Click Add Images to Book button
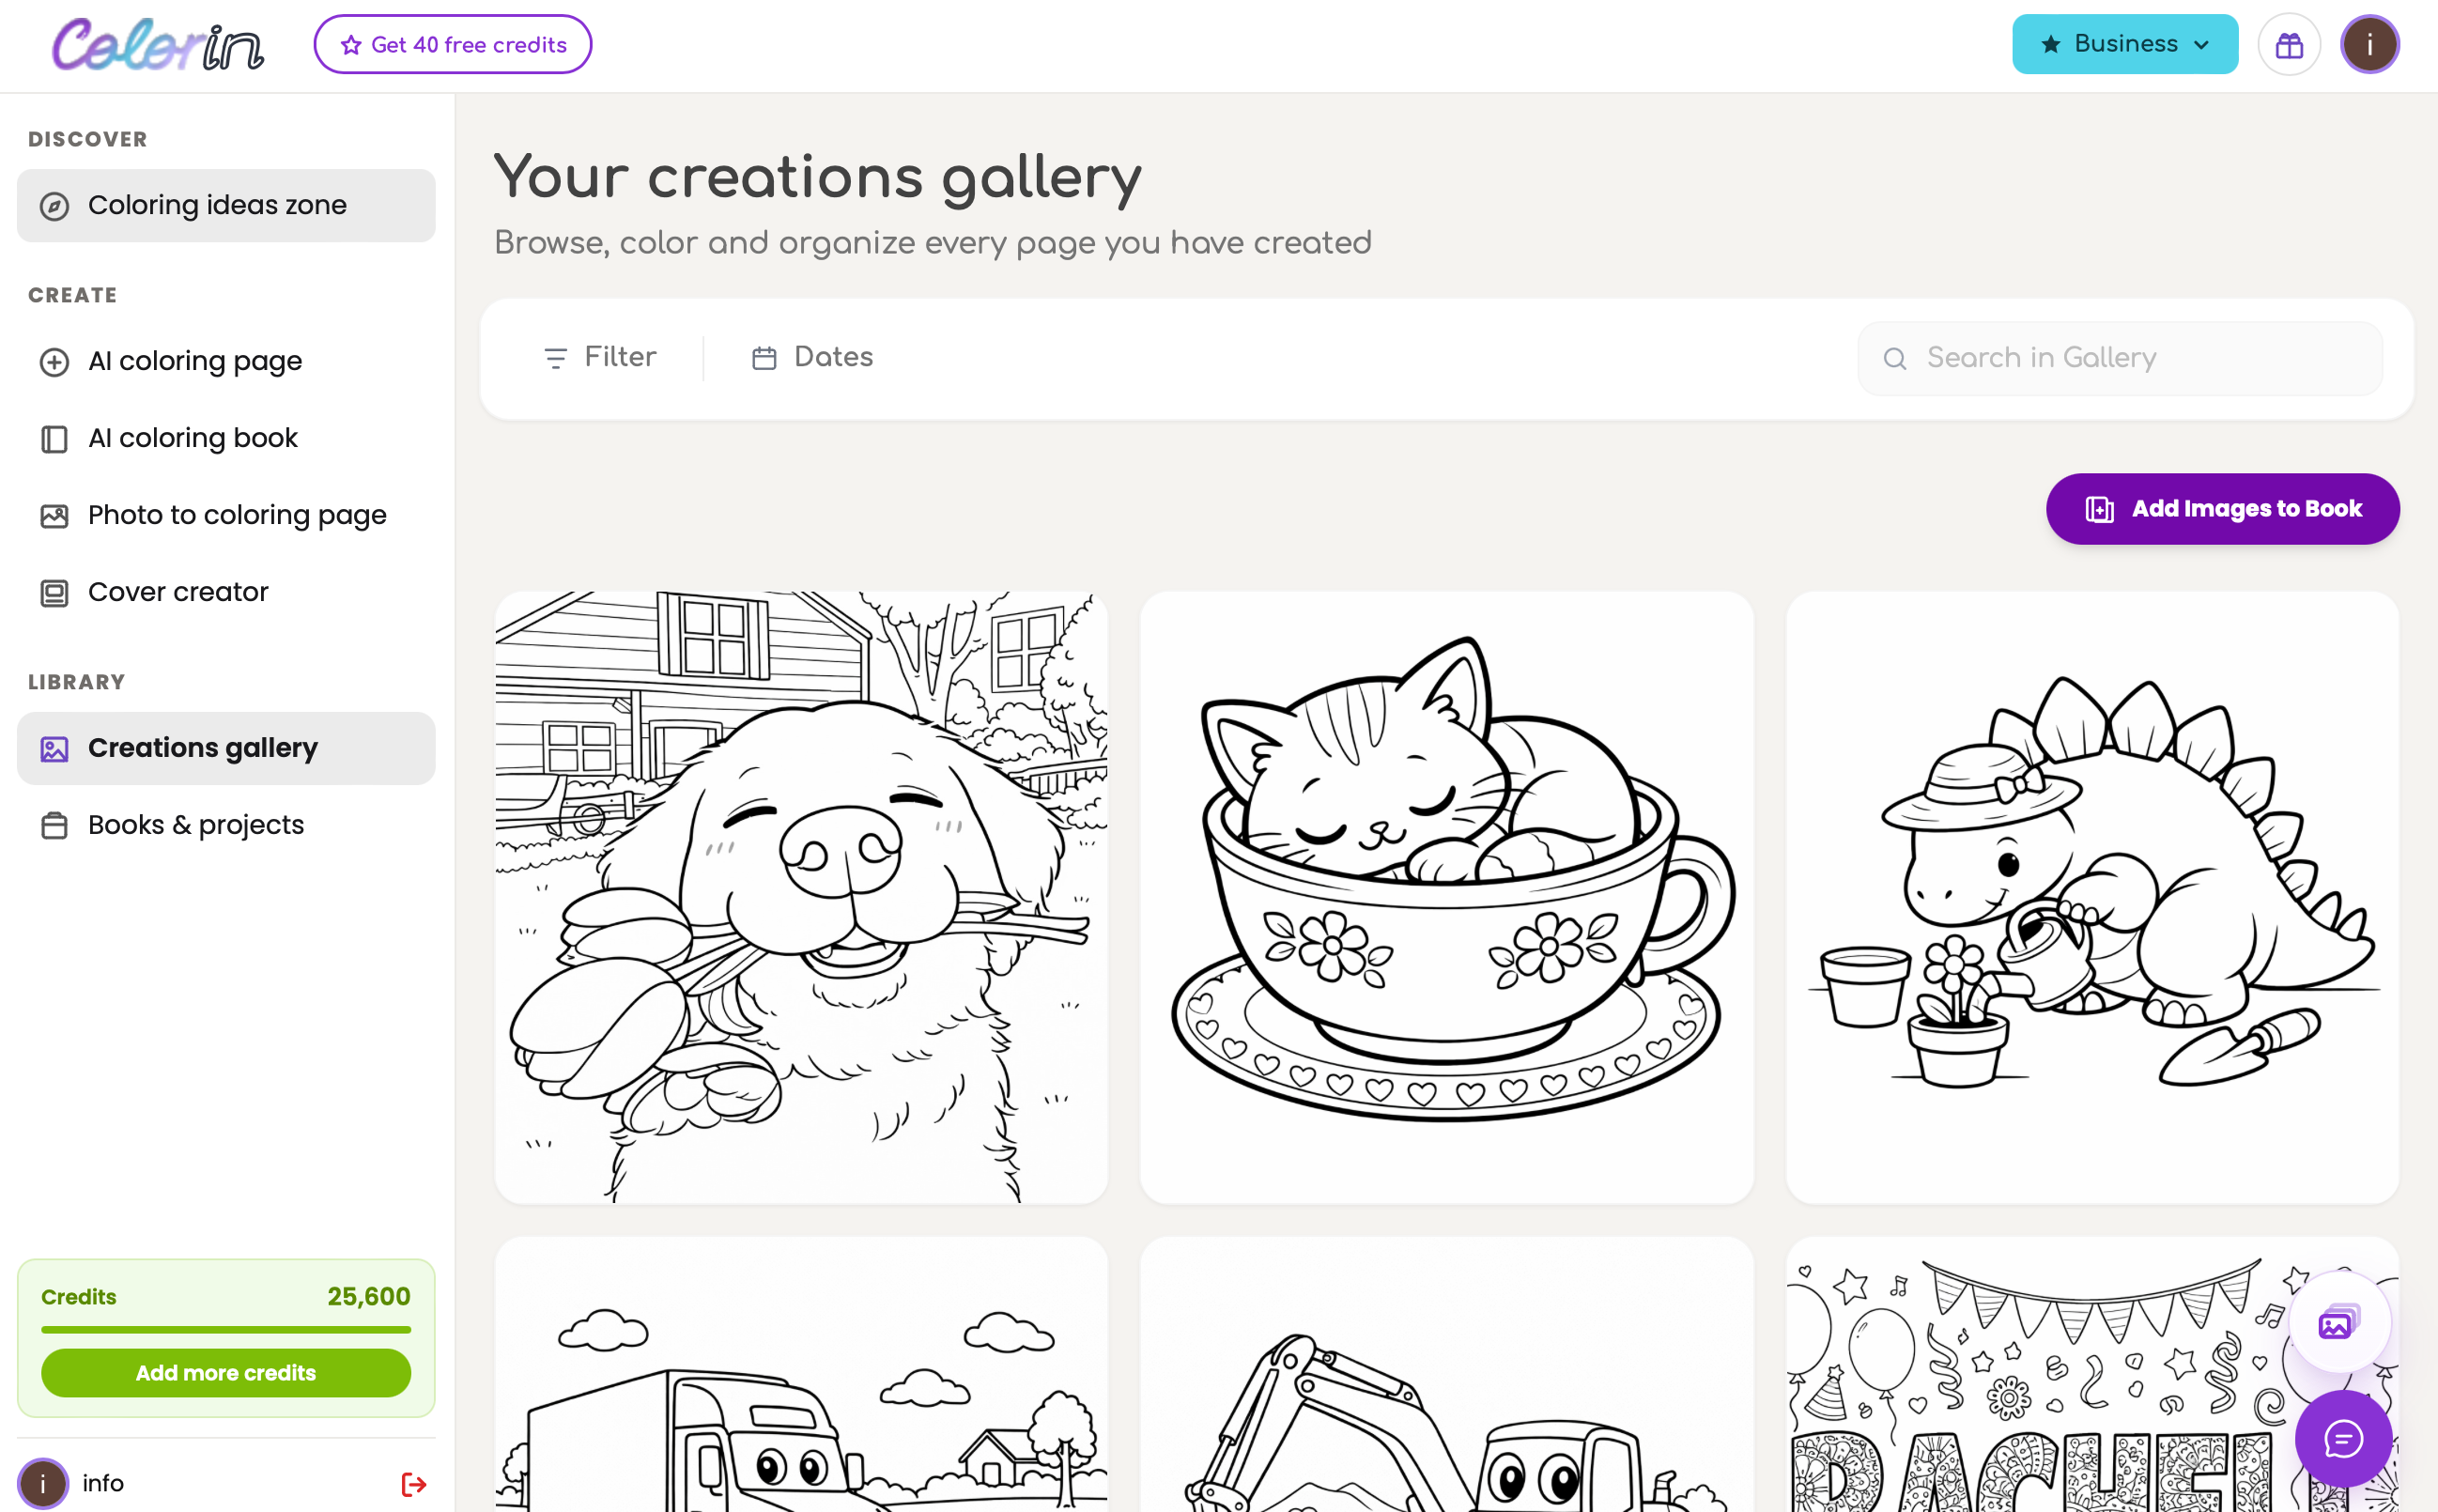This screenshot has width=2438, height=1512. pyautogui.click(x=2222, y=509)
